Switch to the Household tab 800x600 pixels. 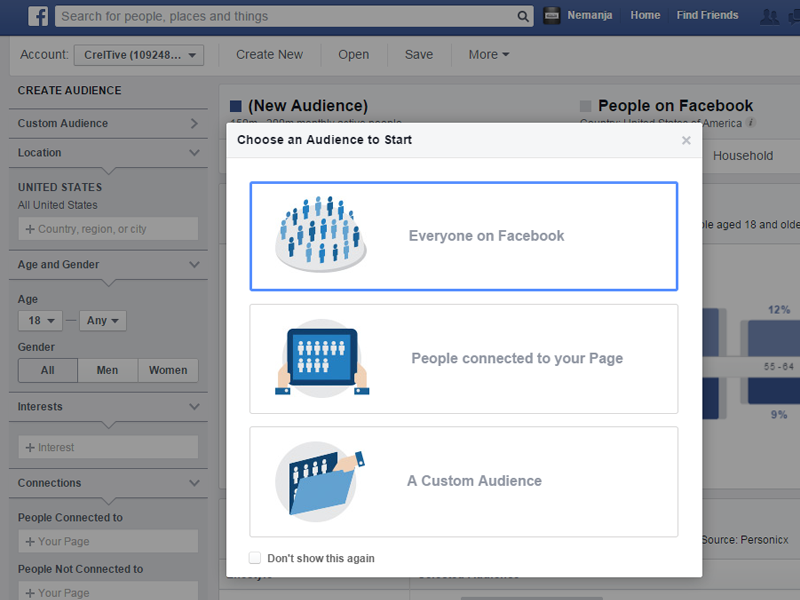[743, 156]
